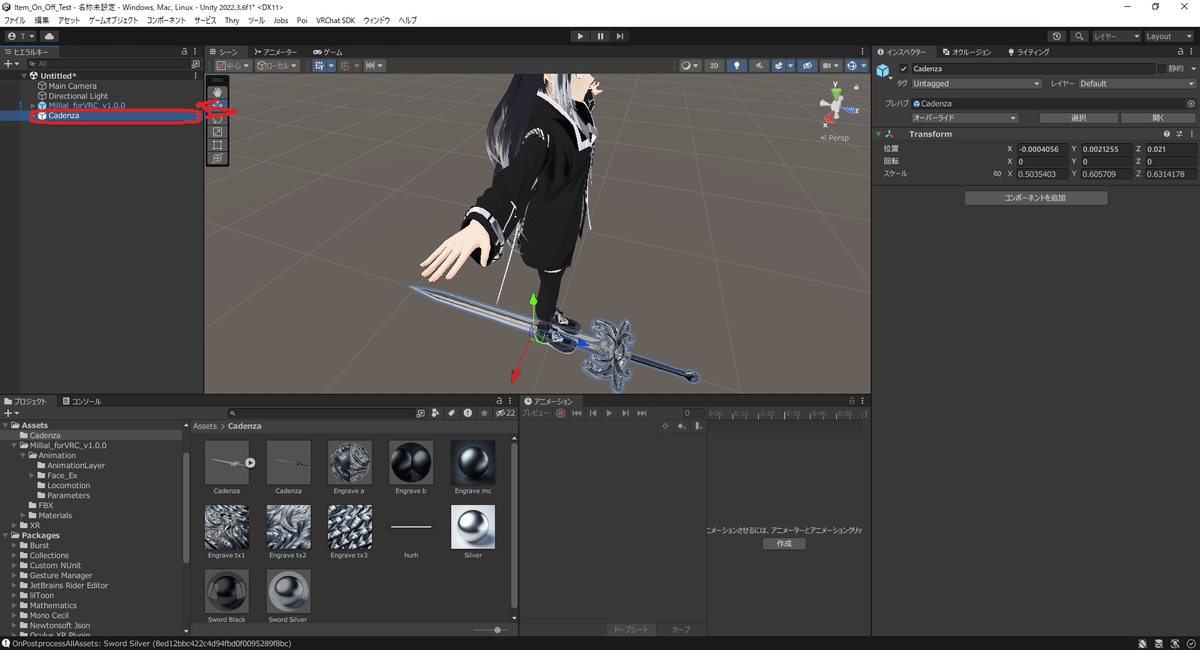The image size is (1200, 650).
Task: Click the prefab Open button
Action: click(1158, 118)
